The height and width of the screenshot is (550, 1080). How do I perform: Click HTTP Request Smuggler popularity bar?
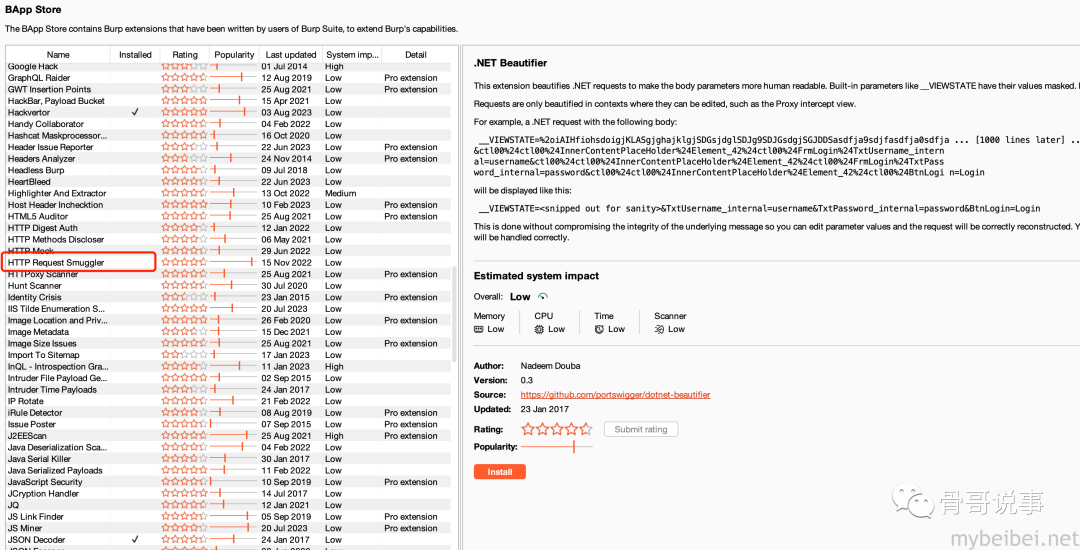[234, 262]
